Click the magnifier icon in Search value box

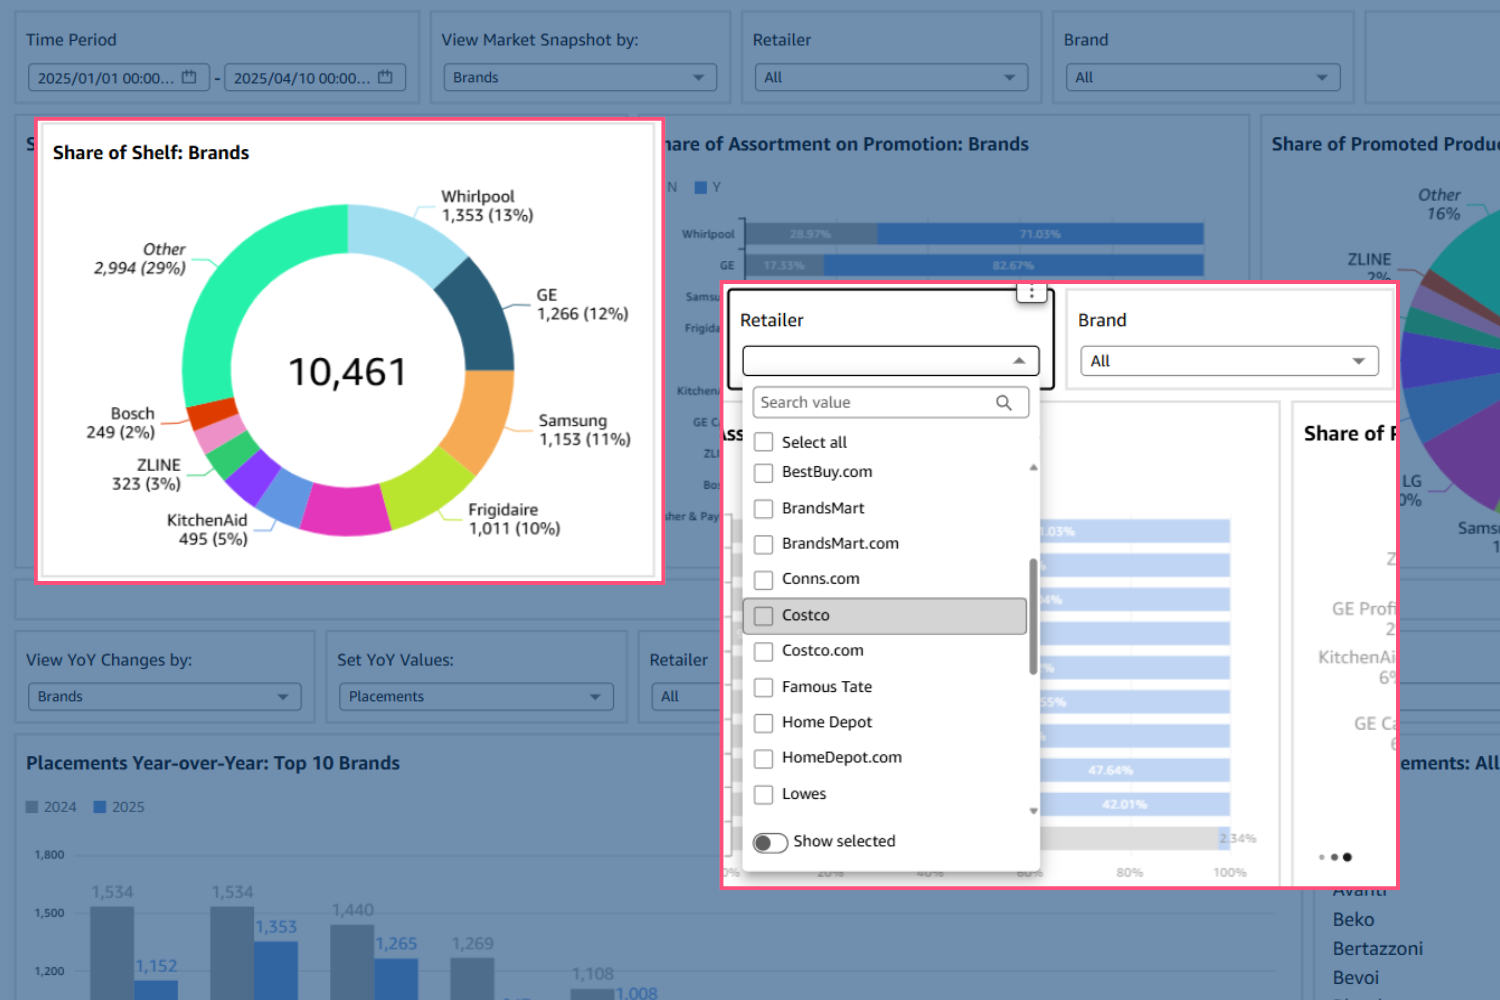(1004, 402)
